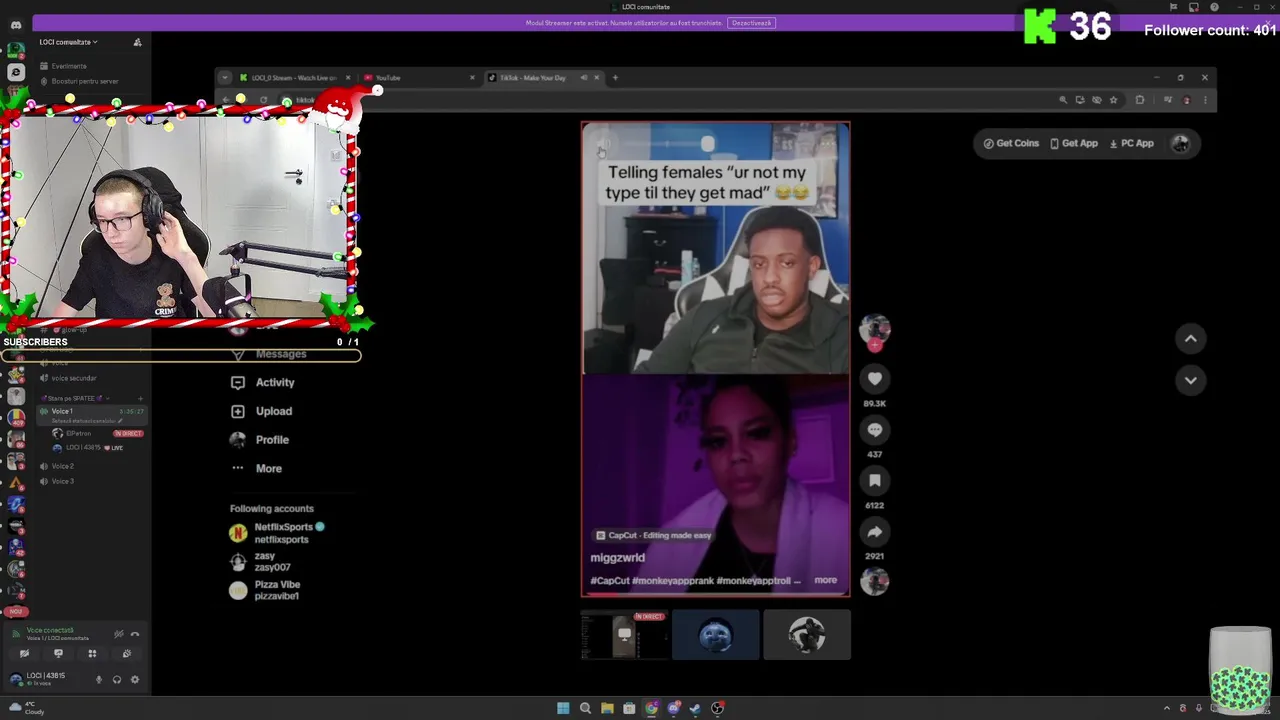Open File Explorer from the taskbar
The width and height of the screenshot is (1280, 720).
(607, 708)
